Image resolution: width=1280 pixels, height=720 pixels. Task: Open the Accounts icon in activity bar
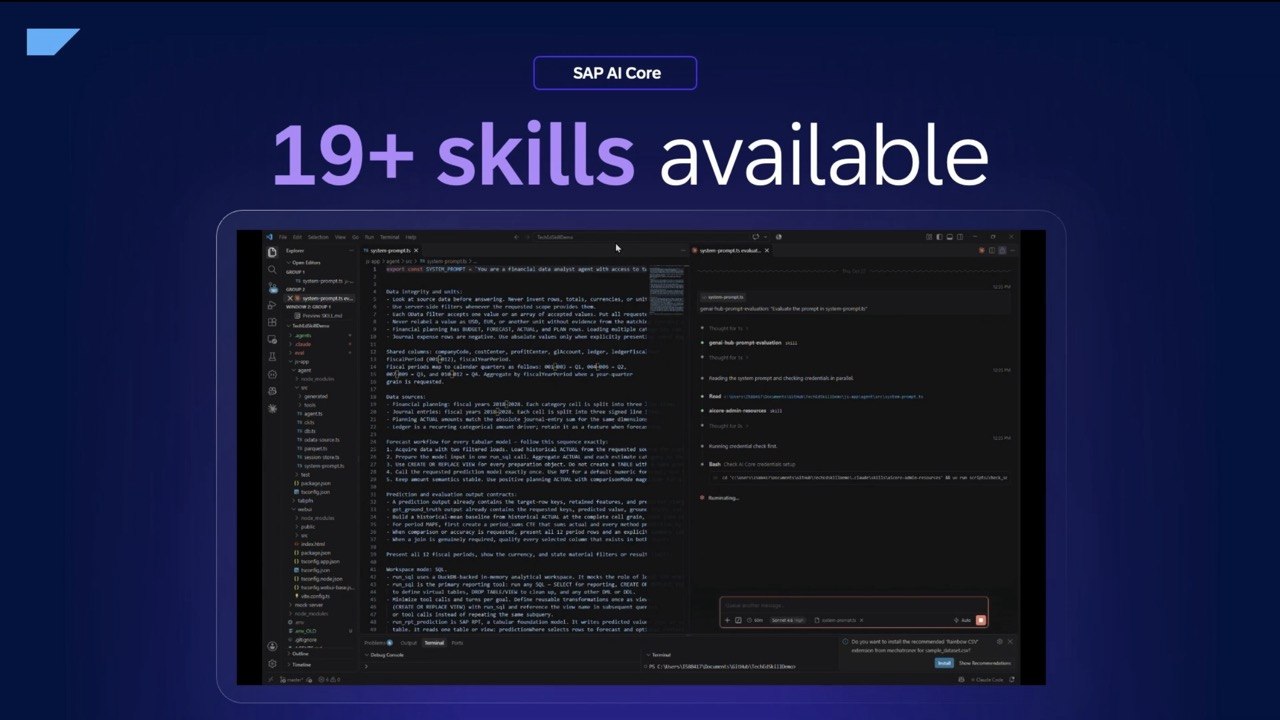(x=272, y=647)
